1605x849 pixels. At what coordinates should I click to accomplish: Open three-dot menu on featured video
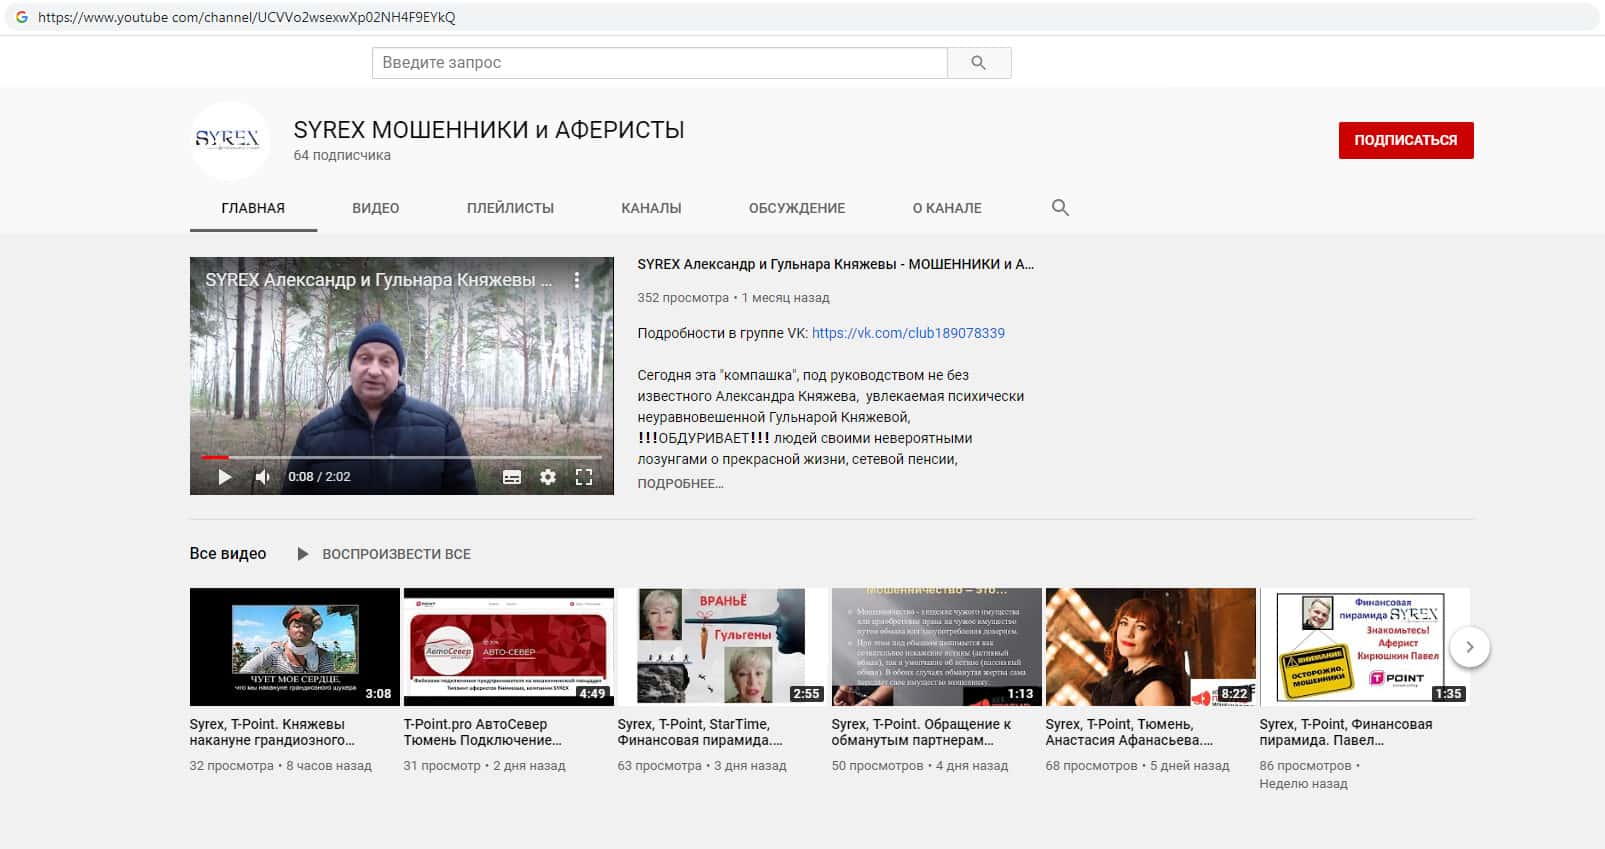click(x=577, y=280)
